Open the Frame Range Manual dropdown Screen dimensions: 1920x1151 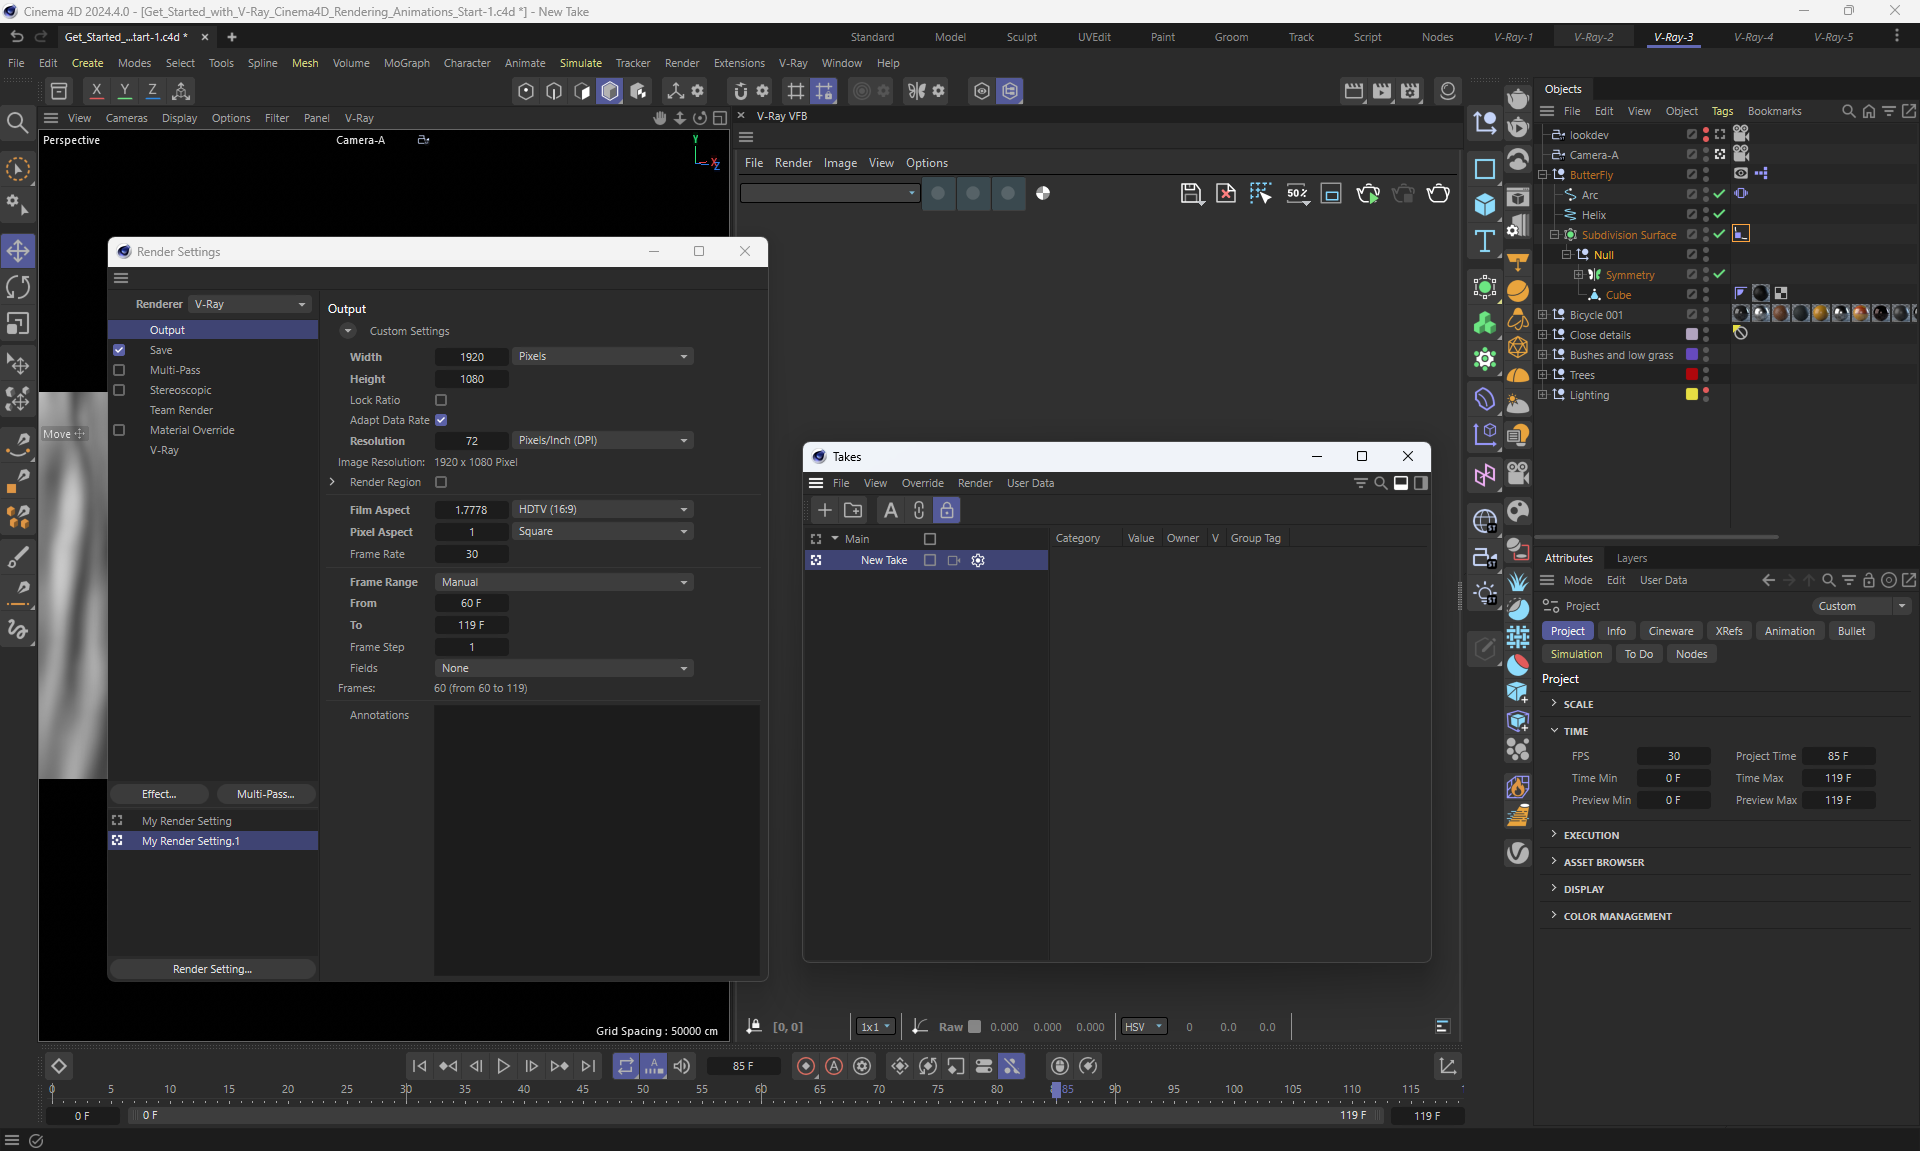pyautogui.click(x=564, y=582)
